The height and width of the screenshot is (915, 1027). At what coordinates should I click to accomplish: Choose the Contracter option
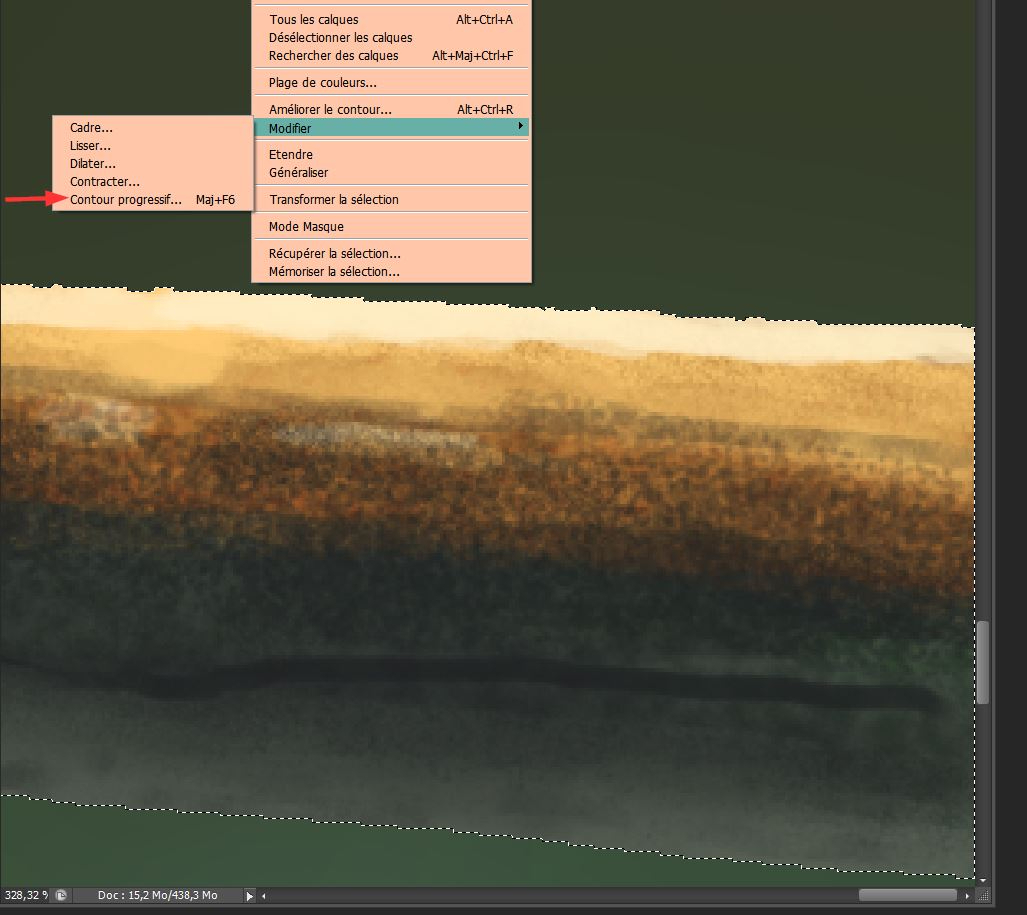105,182
